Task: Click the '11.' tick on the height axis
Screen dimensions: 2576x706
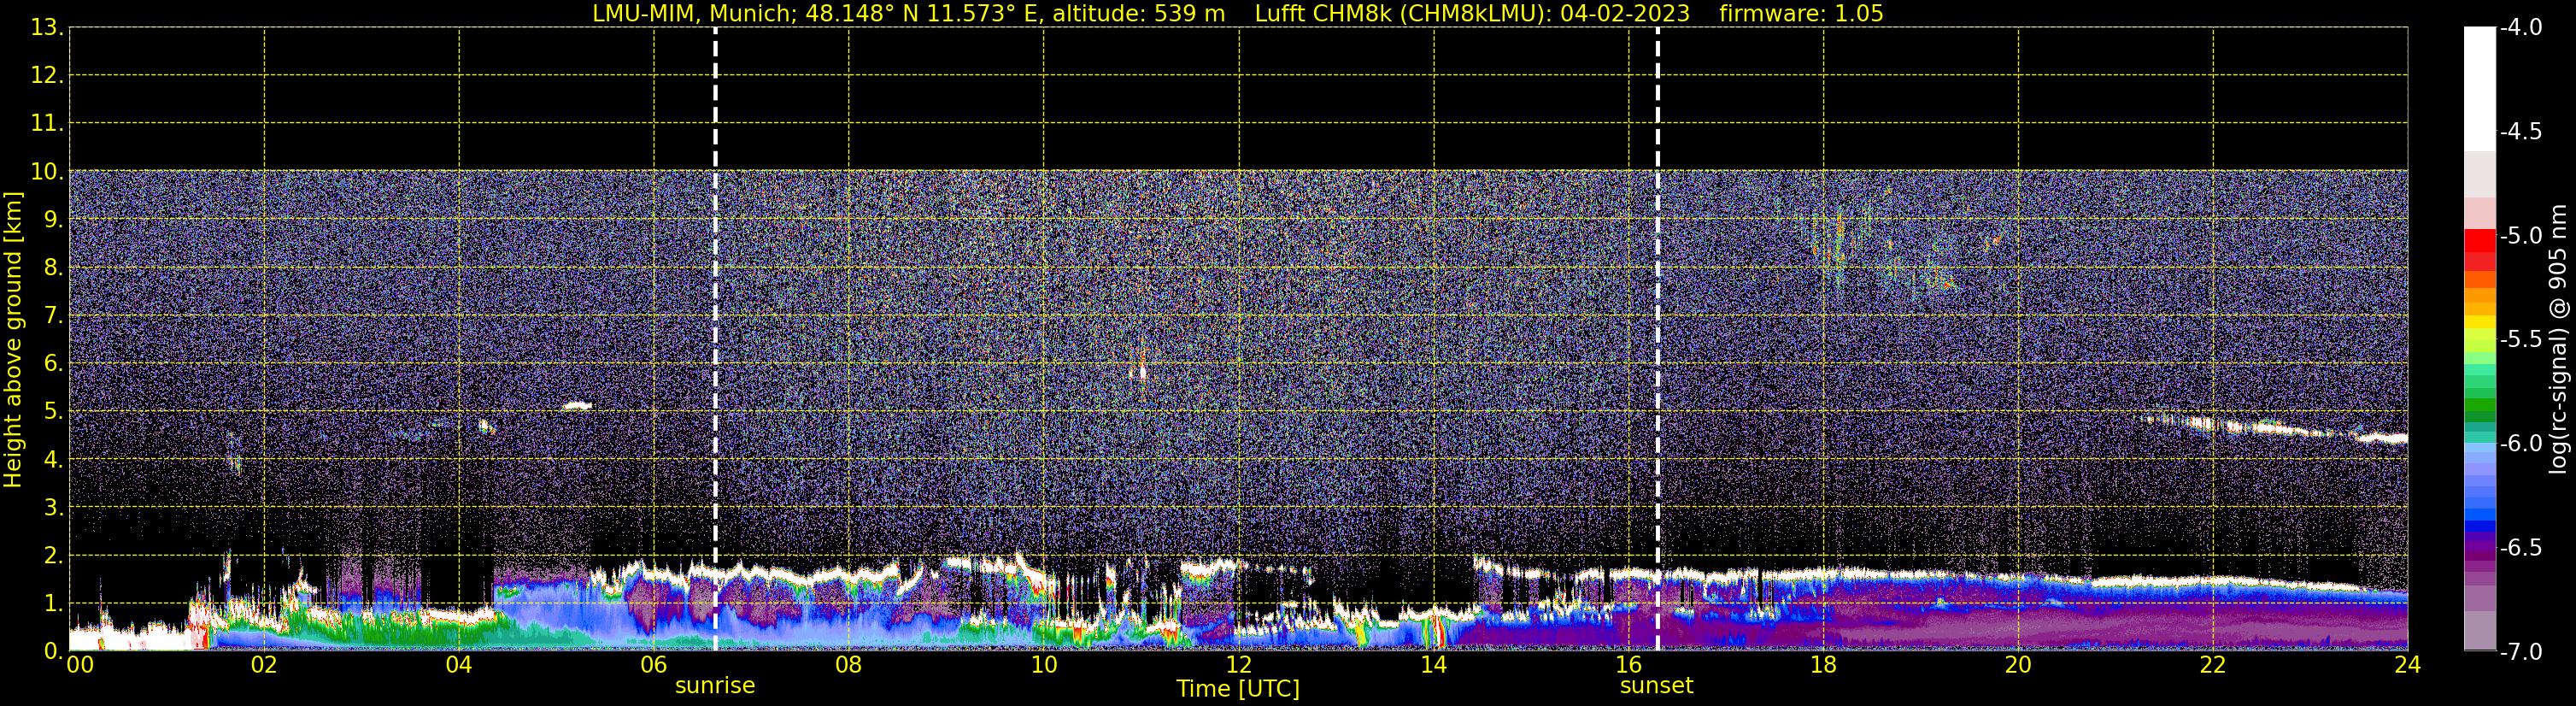Action: point(47,124)
